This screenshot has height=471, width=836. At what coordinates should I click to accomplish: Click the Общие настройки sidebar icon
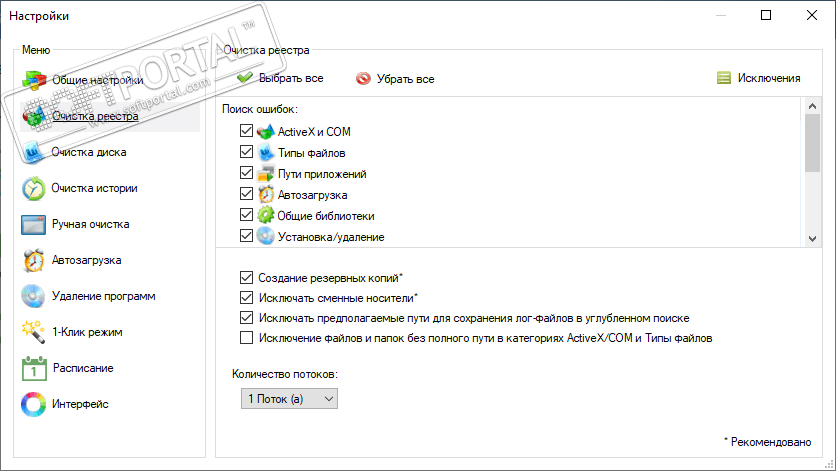tap(35, 81)
